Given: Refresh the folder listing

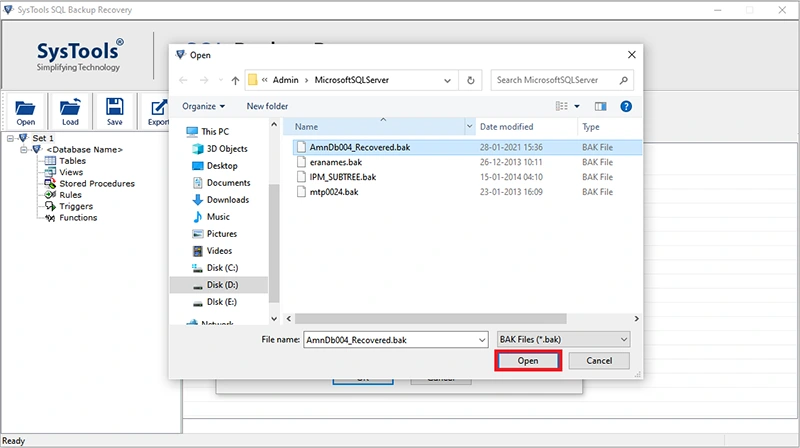Looking at the screenshot, I should (470, 80).
